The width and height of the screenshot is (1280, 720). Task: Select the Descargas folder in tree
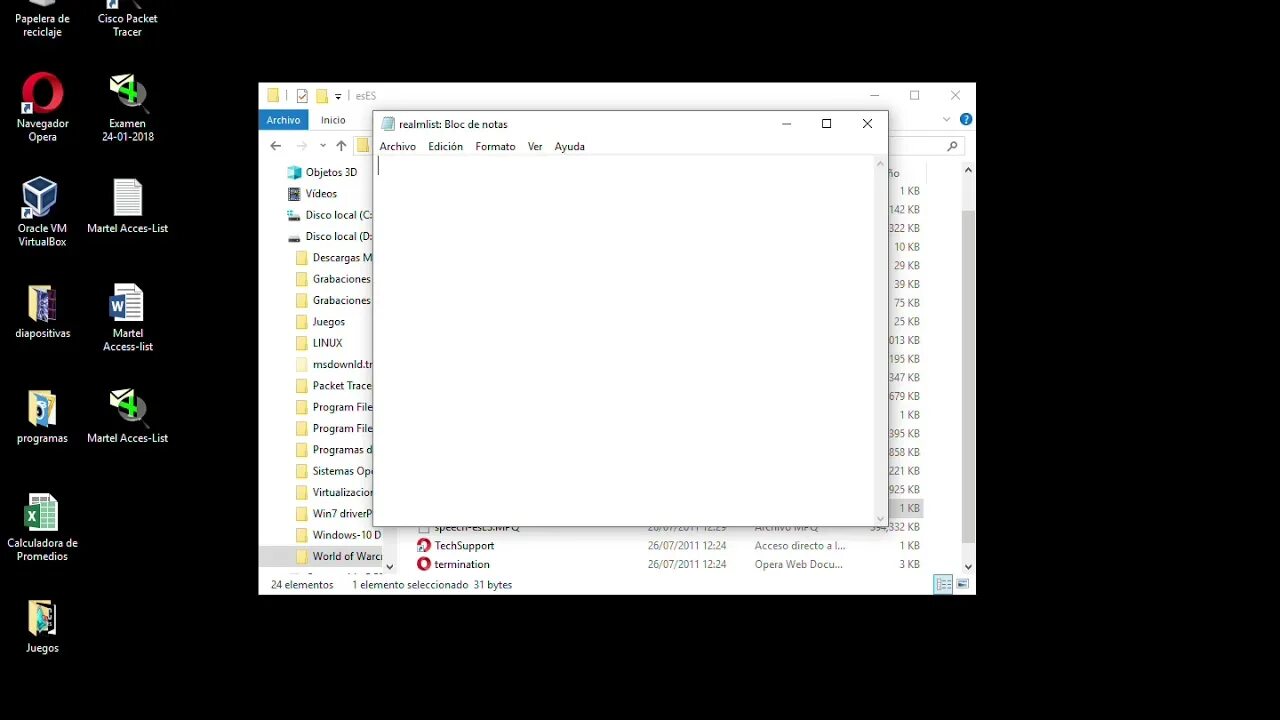[x=333, y=258]
